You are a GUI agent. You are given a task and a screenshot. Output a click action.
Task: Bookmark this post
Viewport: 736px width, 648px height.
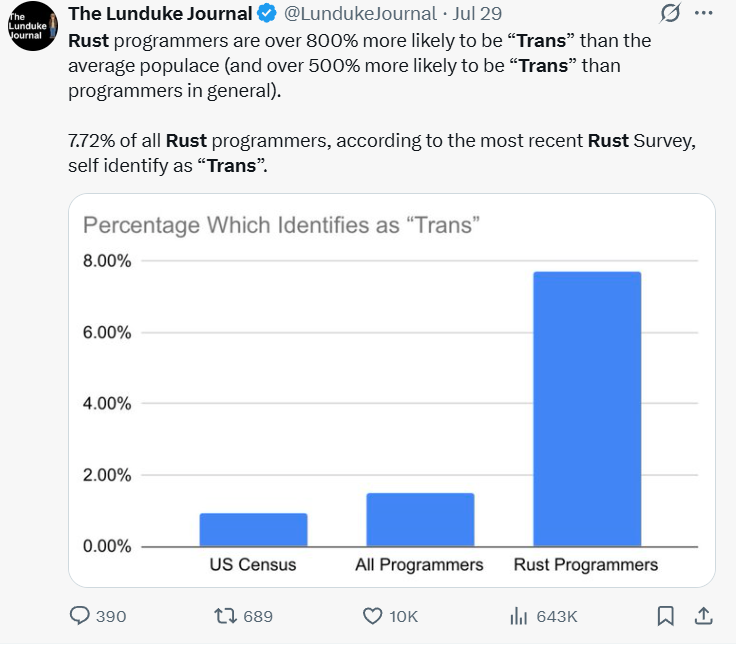coord(666,616)
